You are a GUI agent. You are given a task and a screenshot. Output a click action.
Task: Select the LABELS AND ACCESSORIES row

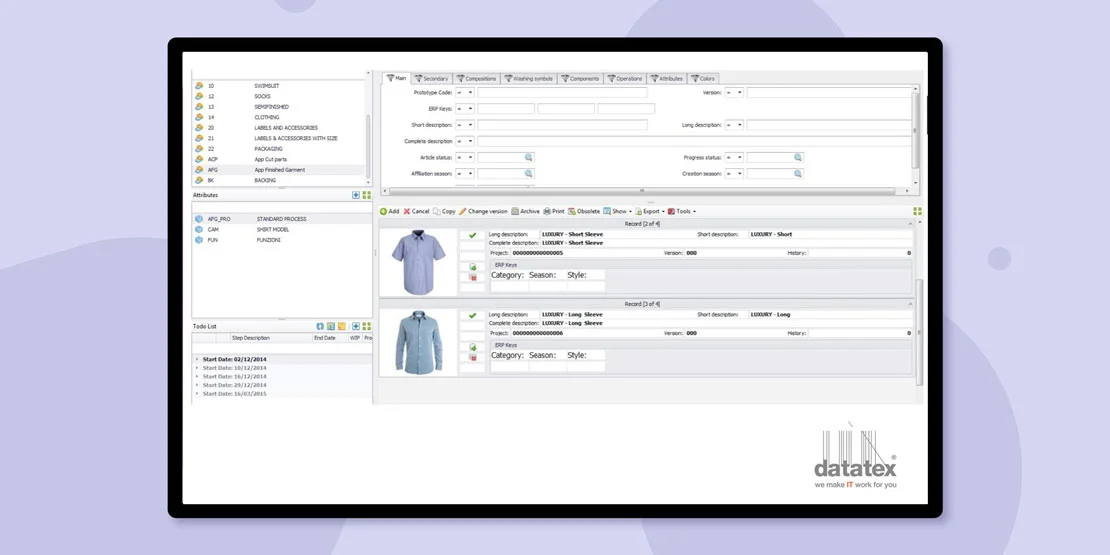(279, 128)
